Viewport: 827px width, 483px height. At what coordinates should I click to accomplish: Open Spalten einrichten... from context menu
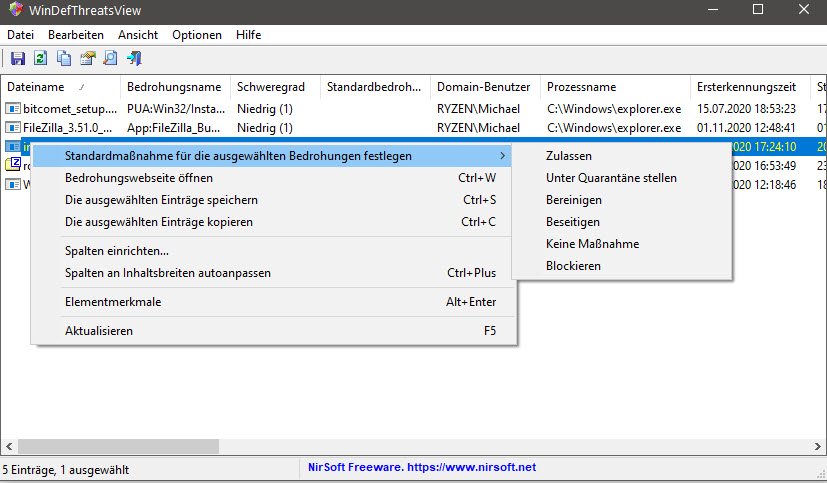274,251
